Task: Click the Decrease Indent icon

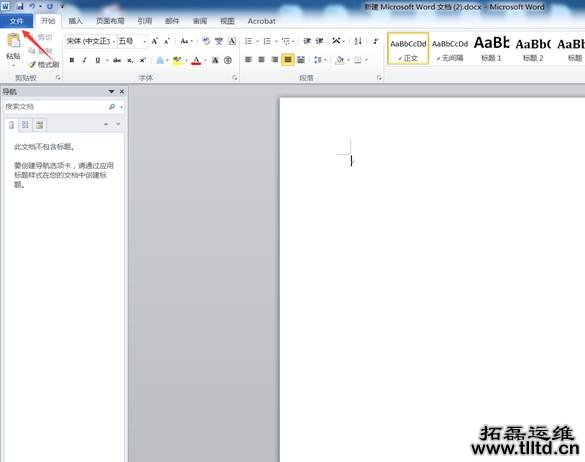Action: [x=307, y=41]
